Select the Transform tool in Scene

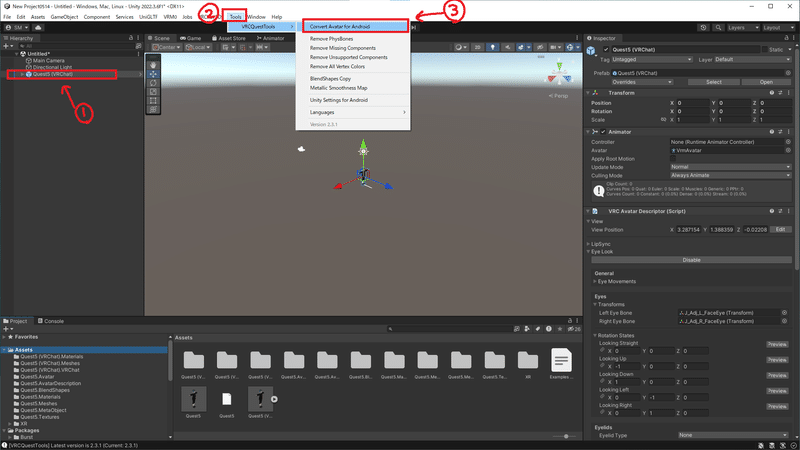(153, 109)
